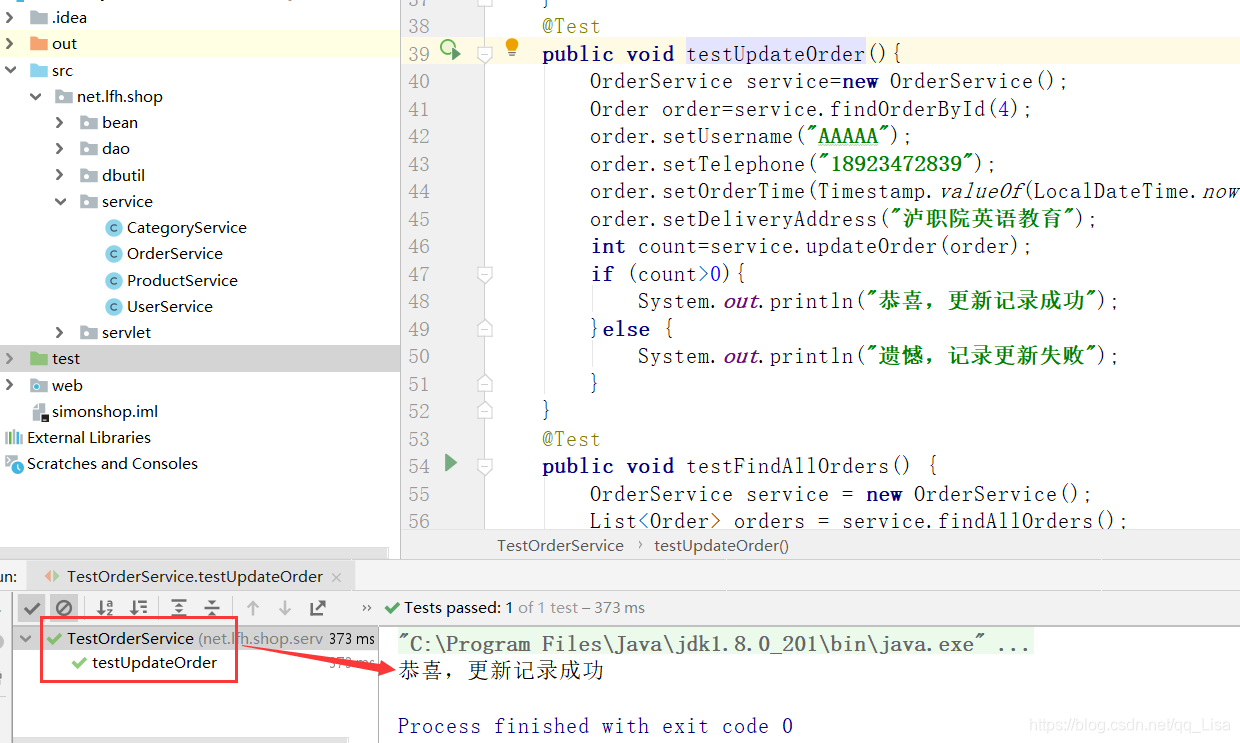Close the TestOrderService.testUpdateOrder run tab
This screenshot has height=743, width=1240.
tap(336, 577)
